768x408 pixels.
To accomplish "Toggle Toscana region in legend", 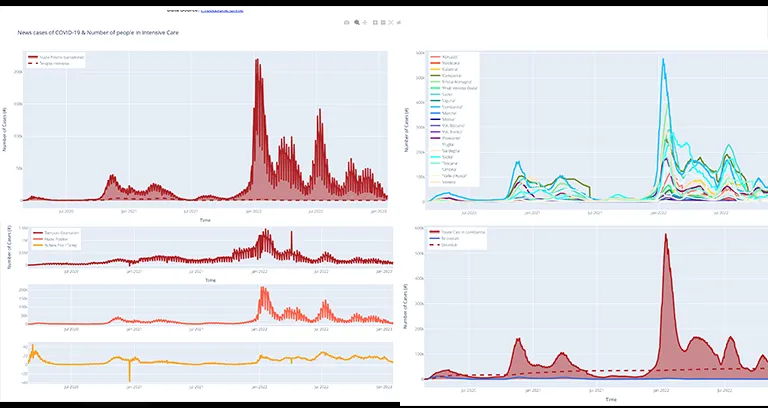I will 443,163.
